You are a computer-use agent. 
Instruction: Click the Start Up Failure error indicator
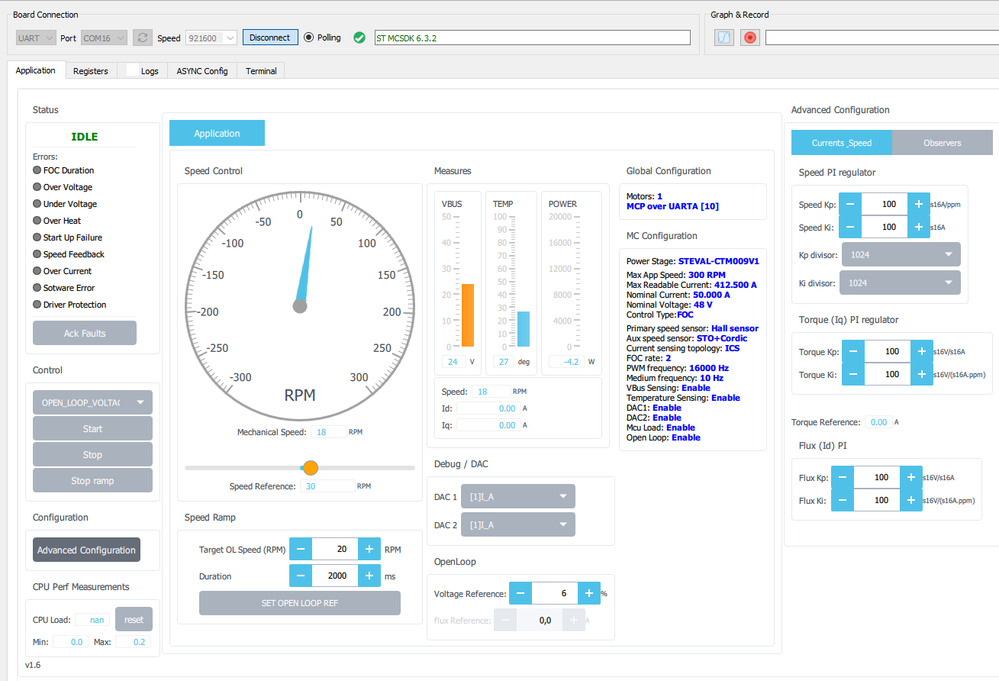click(x=37, y=237)
